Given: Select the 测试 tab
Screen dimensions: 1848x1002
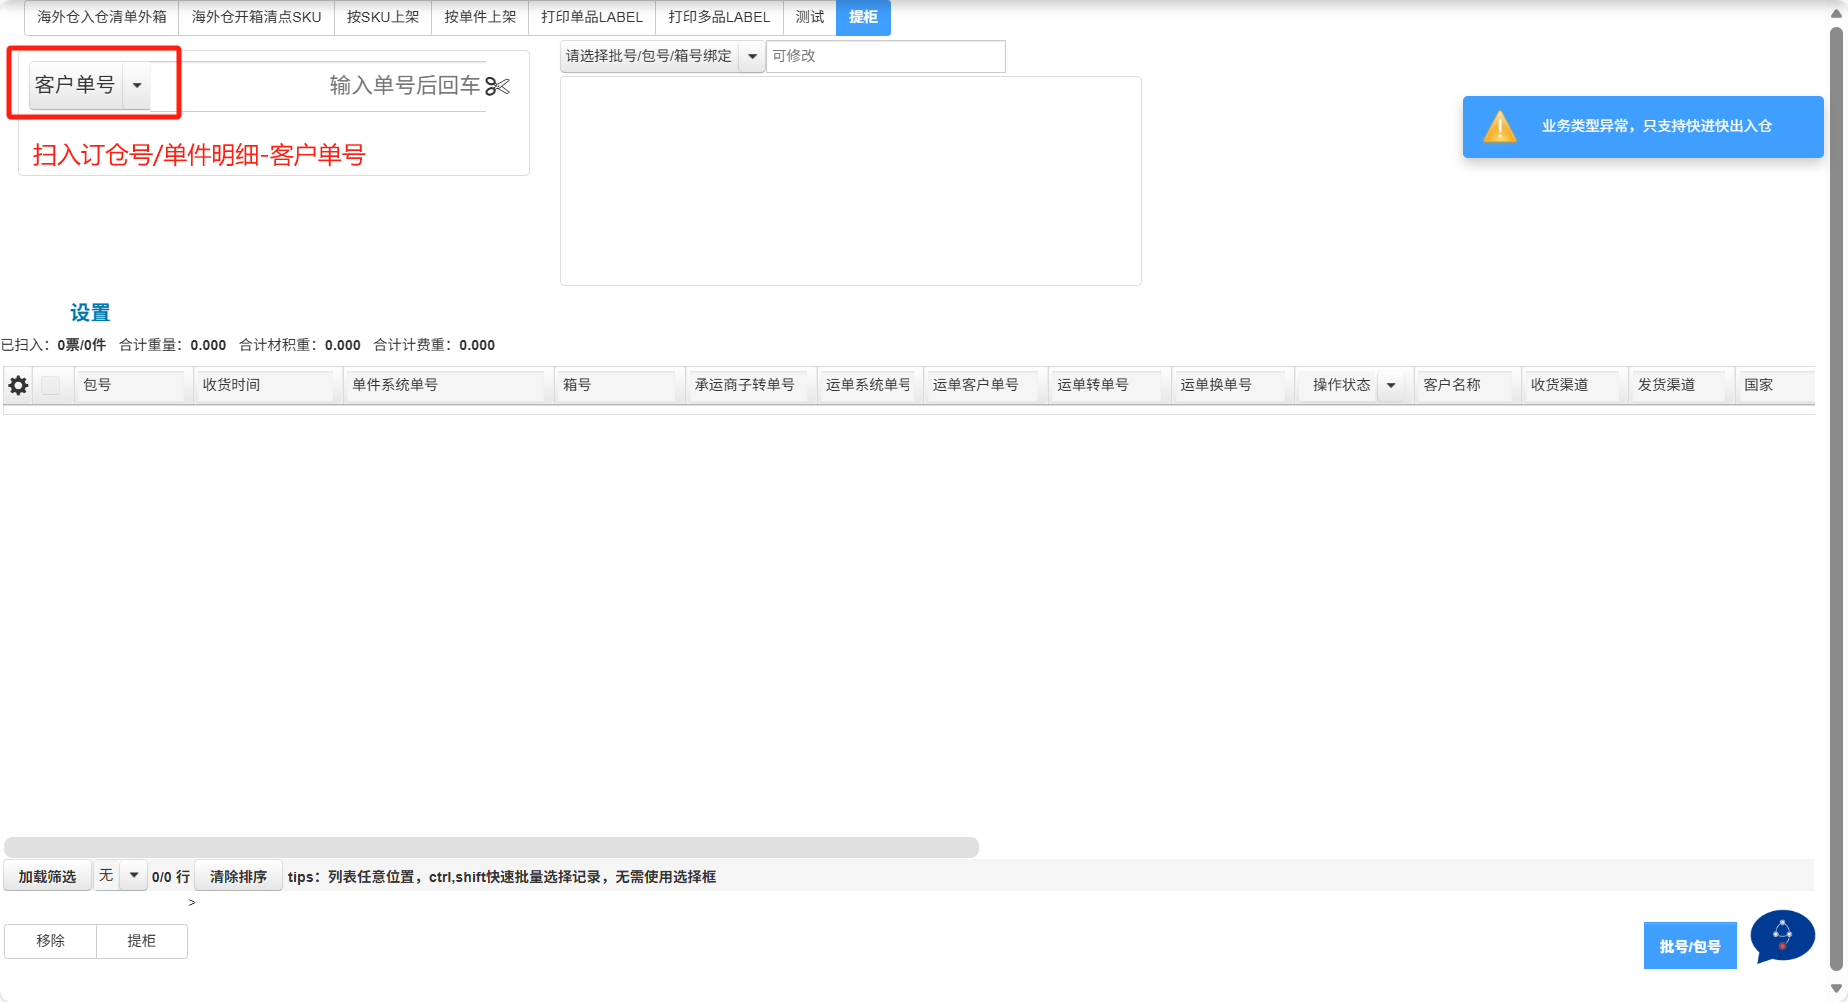Looking at the screenshot, I should point(810,17).
